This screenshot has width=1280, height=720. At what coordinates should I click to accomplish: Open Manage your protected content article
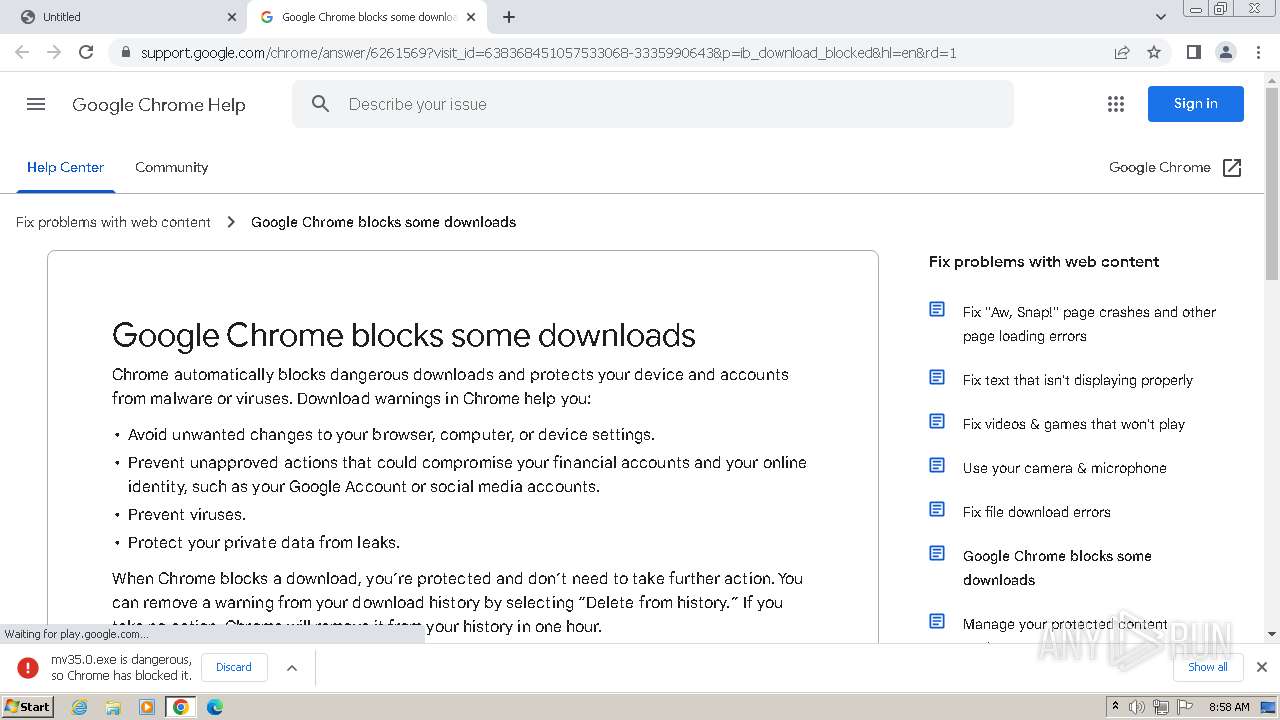point(1065,624)
